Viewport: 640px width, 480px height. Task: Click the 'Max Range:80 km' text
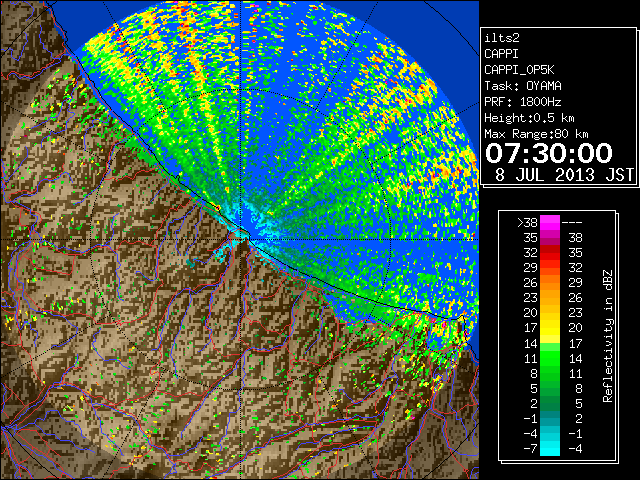pos(536,134)
